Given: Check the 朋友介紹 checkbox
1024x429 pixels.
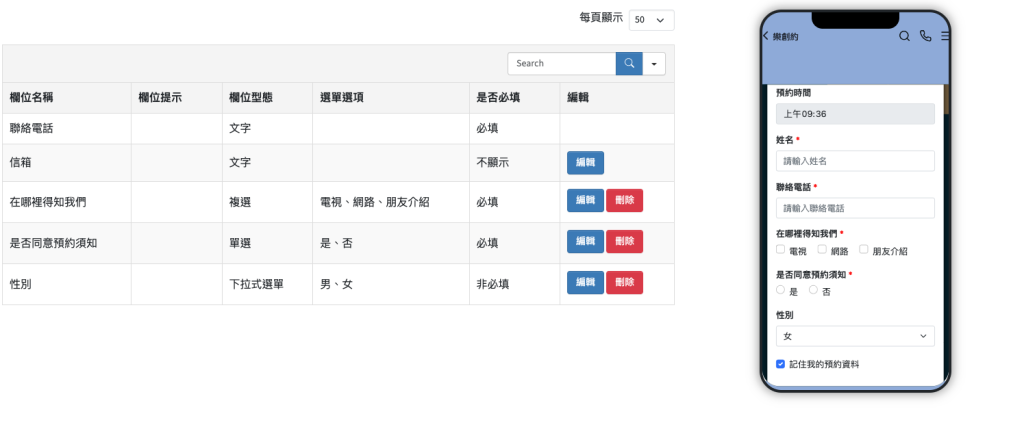Looking at the screenshot, I should click(864, 250).
